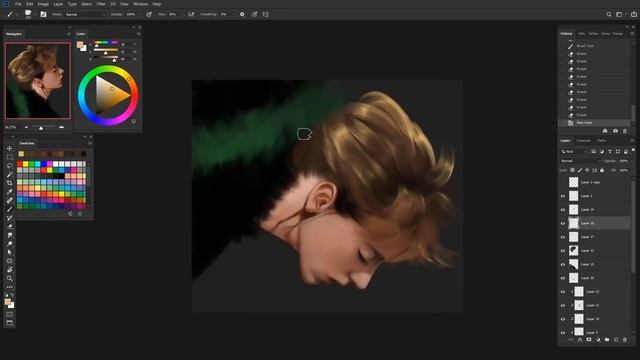Open History panel menu
Screen dimensions: 640x360
point(632,33)
